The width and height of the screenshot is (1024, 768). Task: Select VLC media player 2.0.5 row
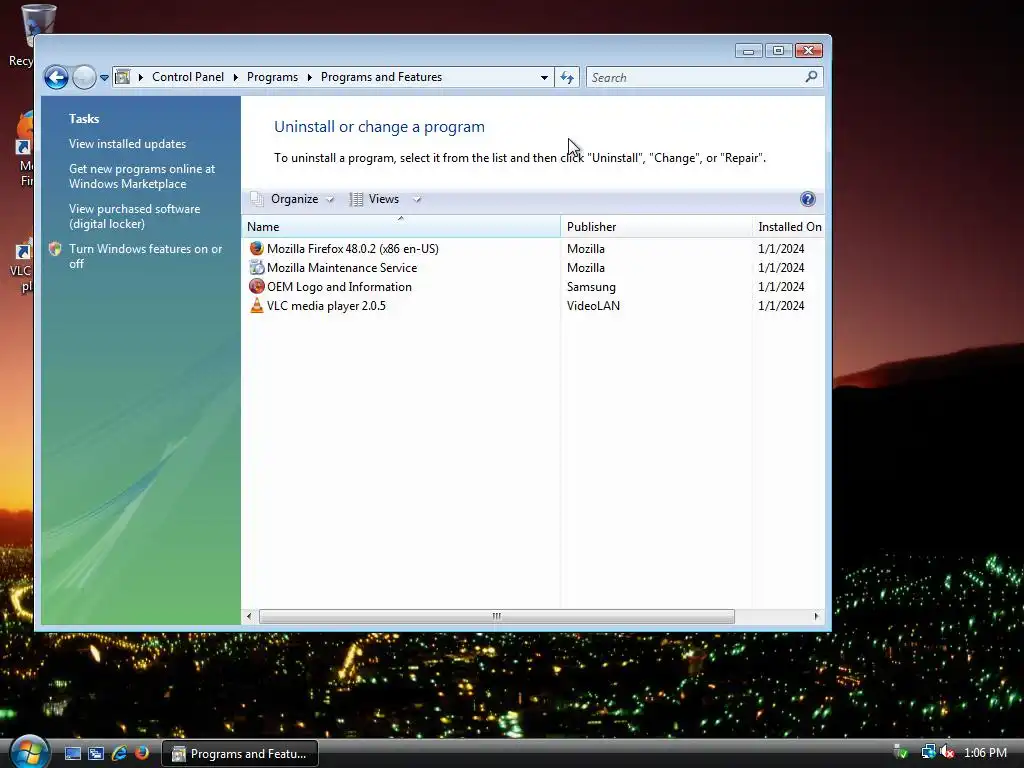[533, 306]
